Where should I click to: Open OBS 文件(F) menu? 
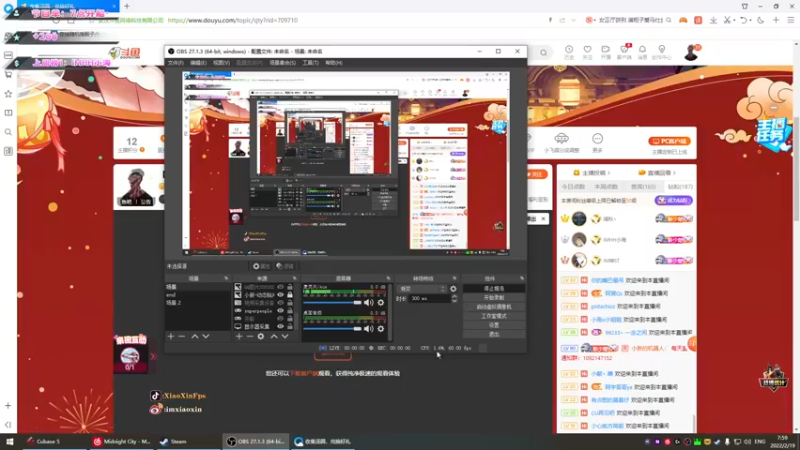176,63
